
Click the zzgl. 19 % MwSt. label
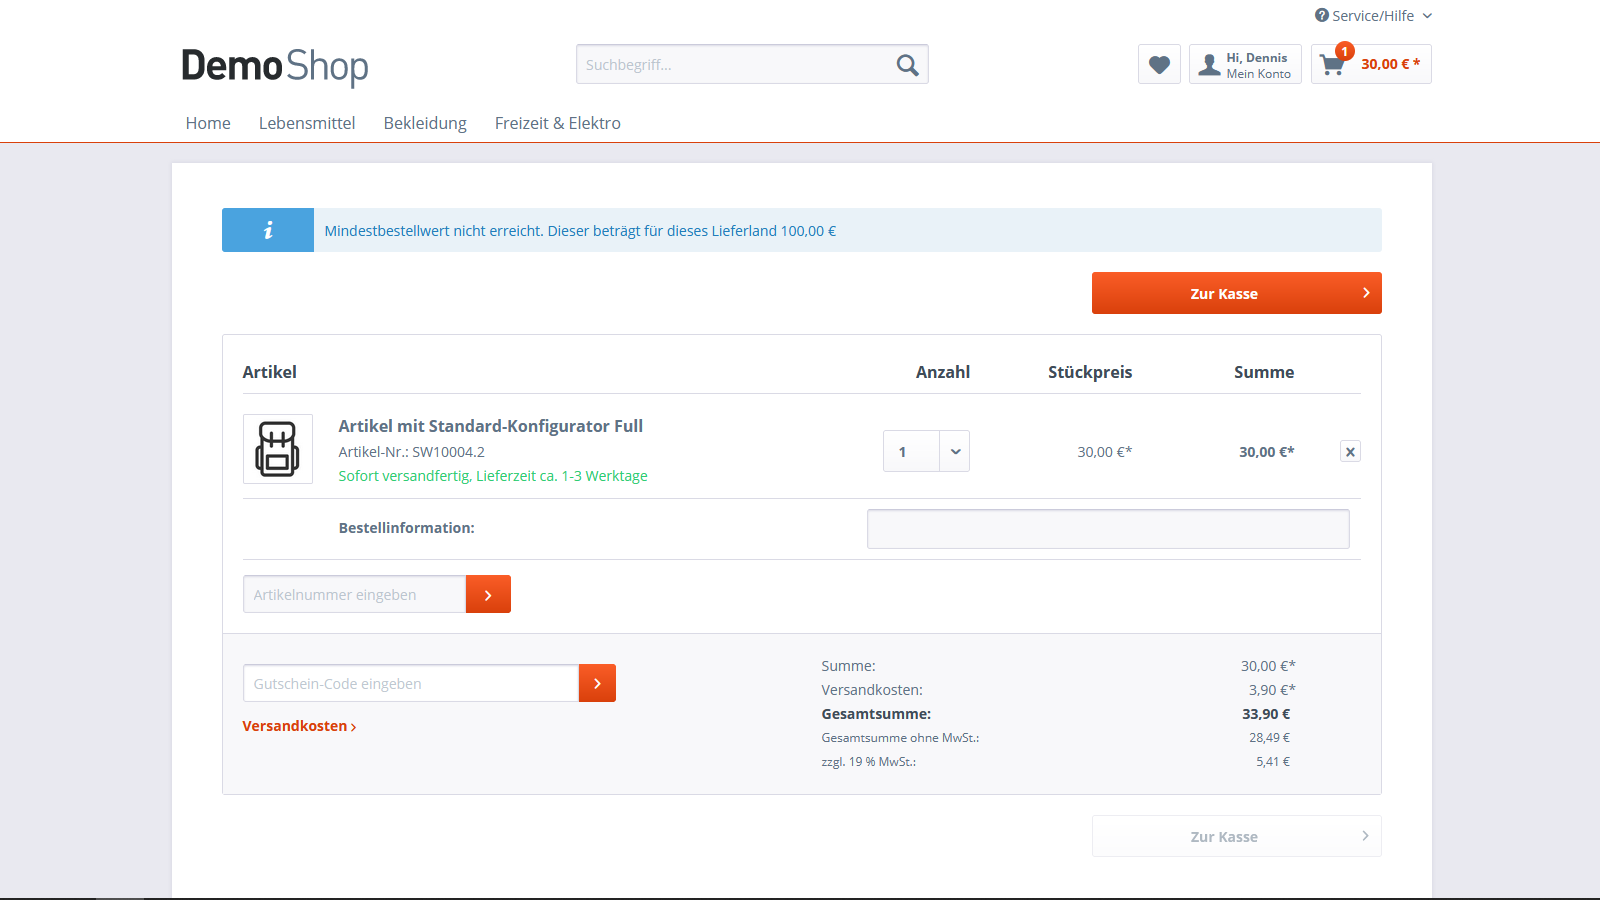[x=869, y=762]
